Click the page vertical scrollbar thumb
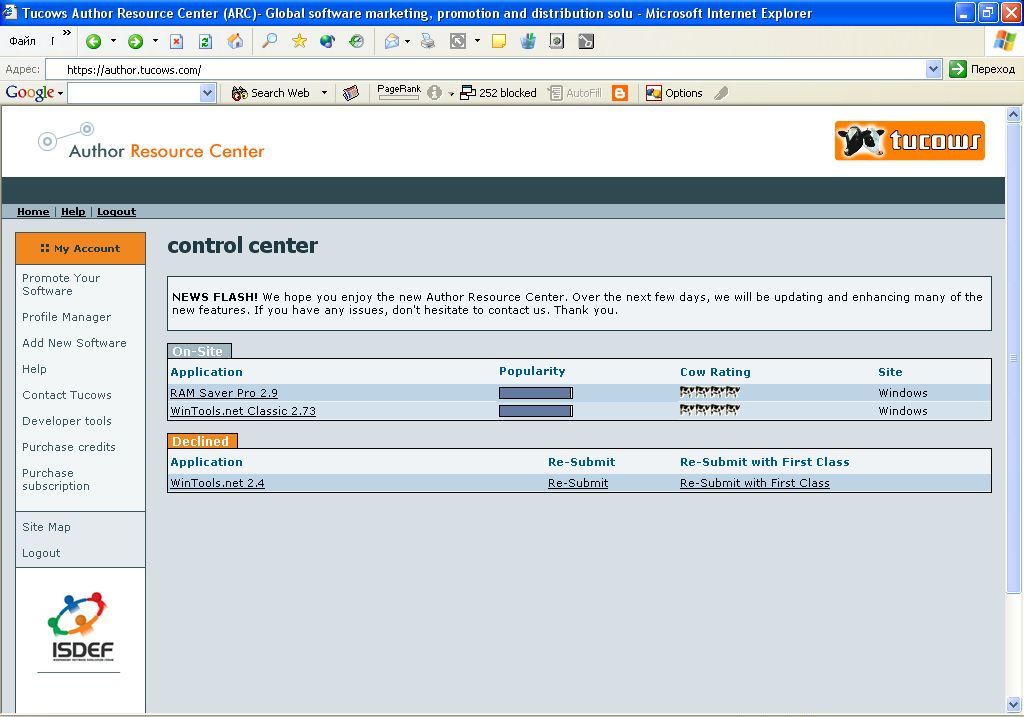Image resolution: width=1024 pixels, height=717 pixels. 1014,358
